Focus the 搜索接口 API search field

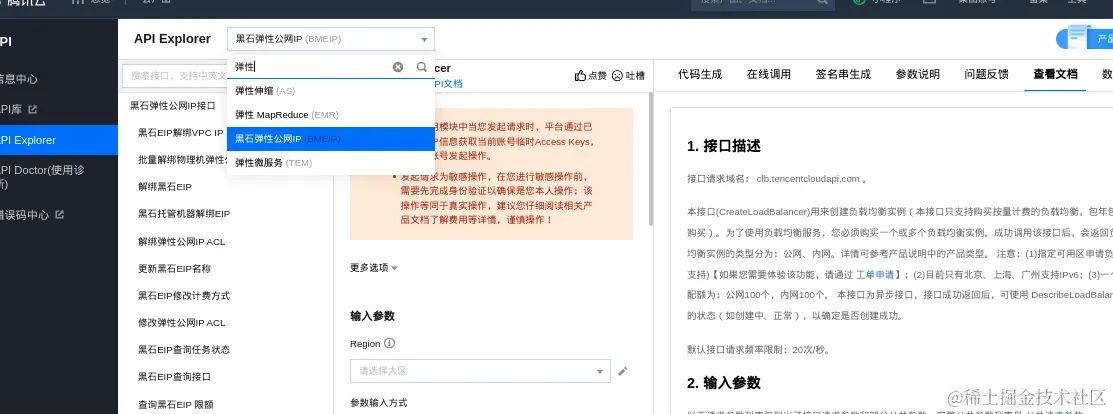point(175,75)
